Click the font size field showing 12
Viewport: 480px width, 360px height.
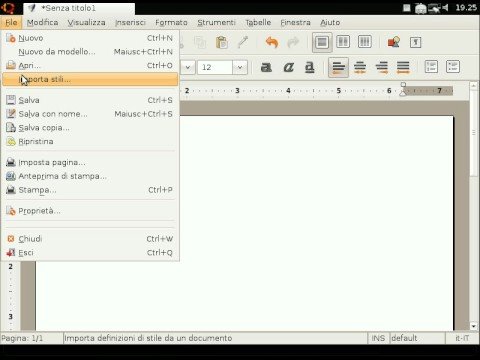click(x=215, y=67)
